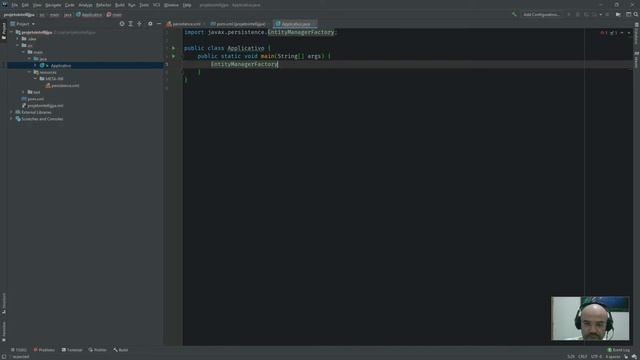This screenshot has height=360, width=640.
Task: Click UTF-8 encoding in status bar
Action: click(x=596, y=356)
